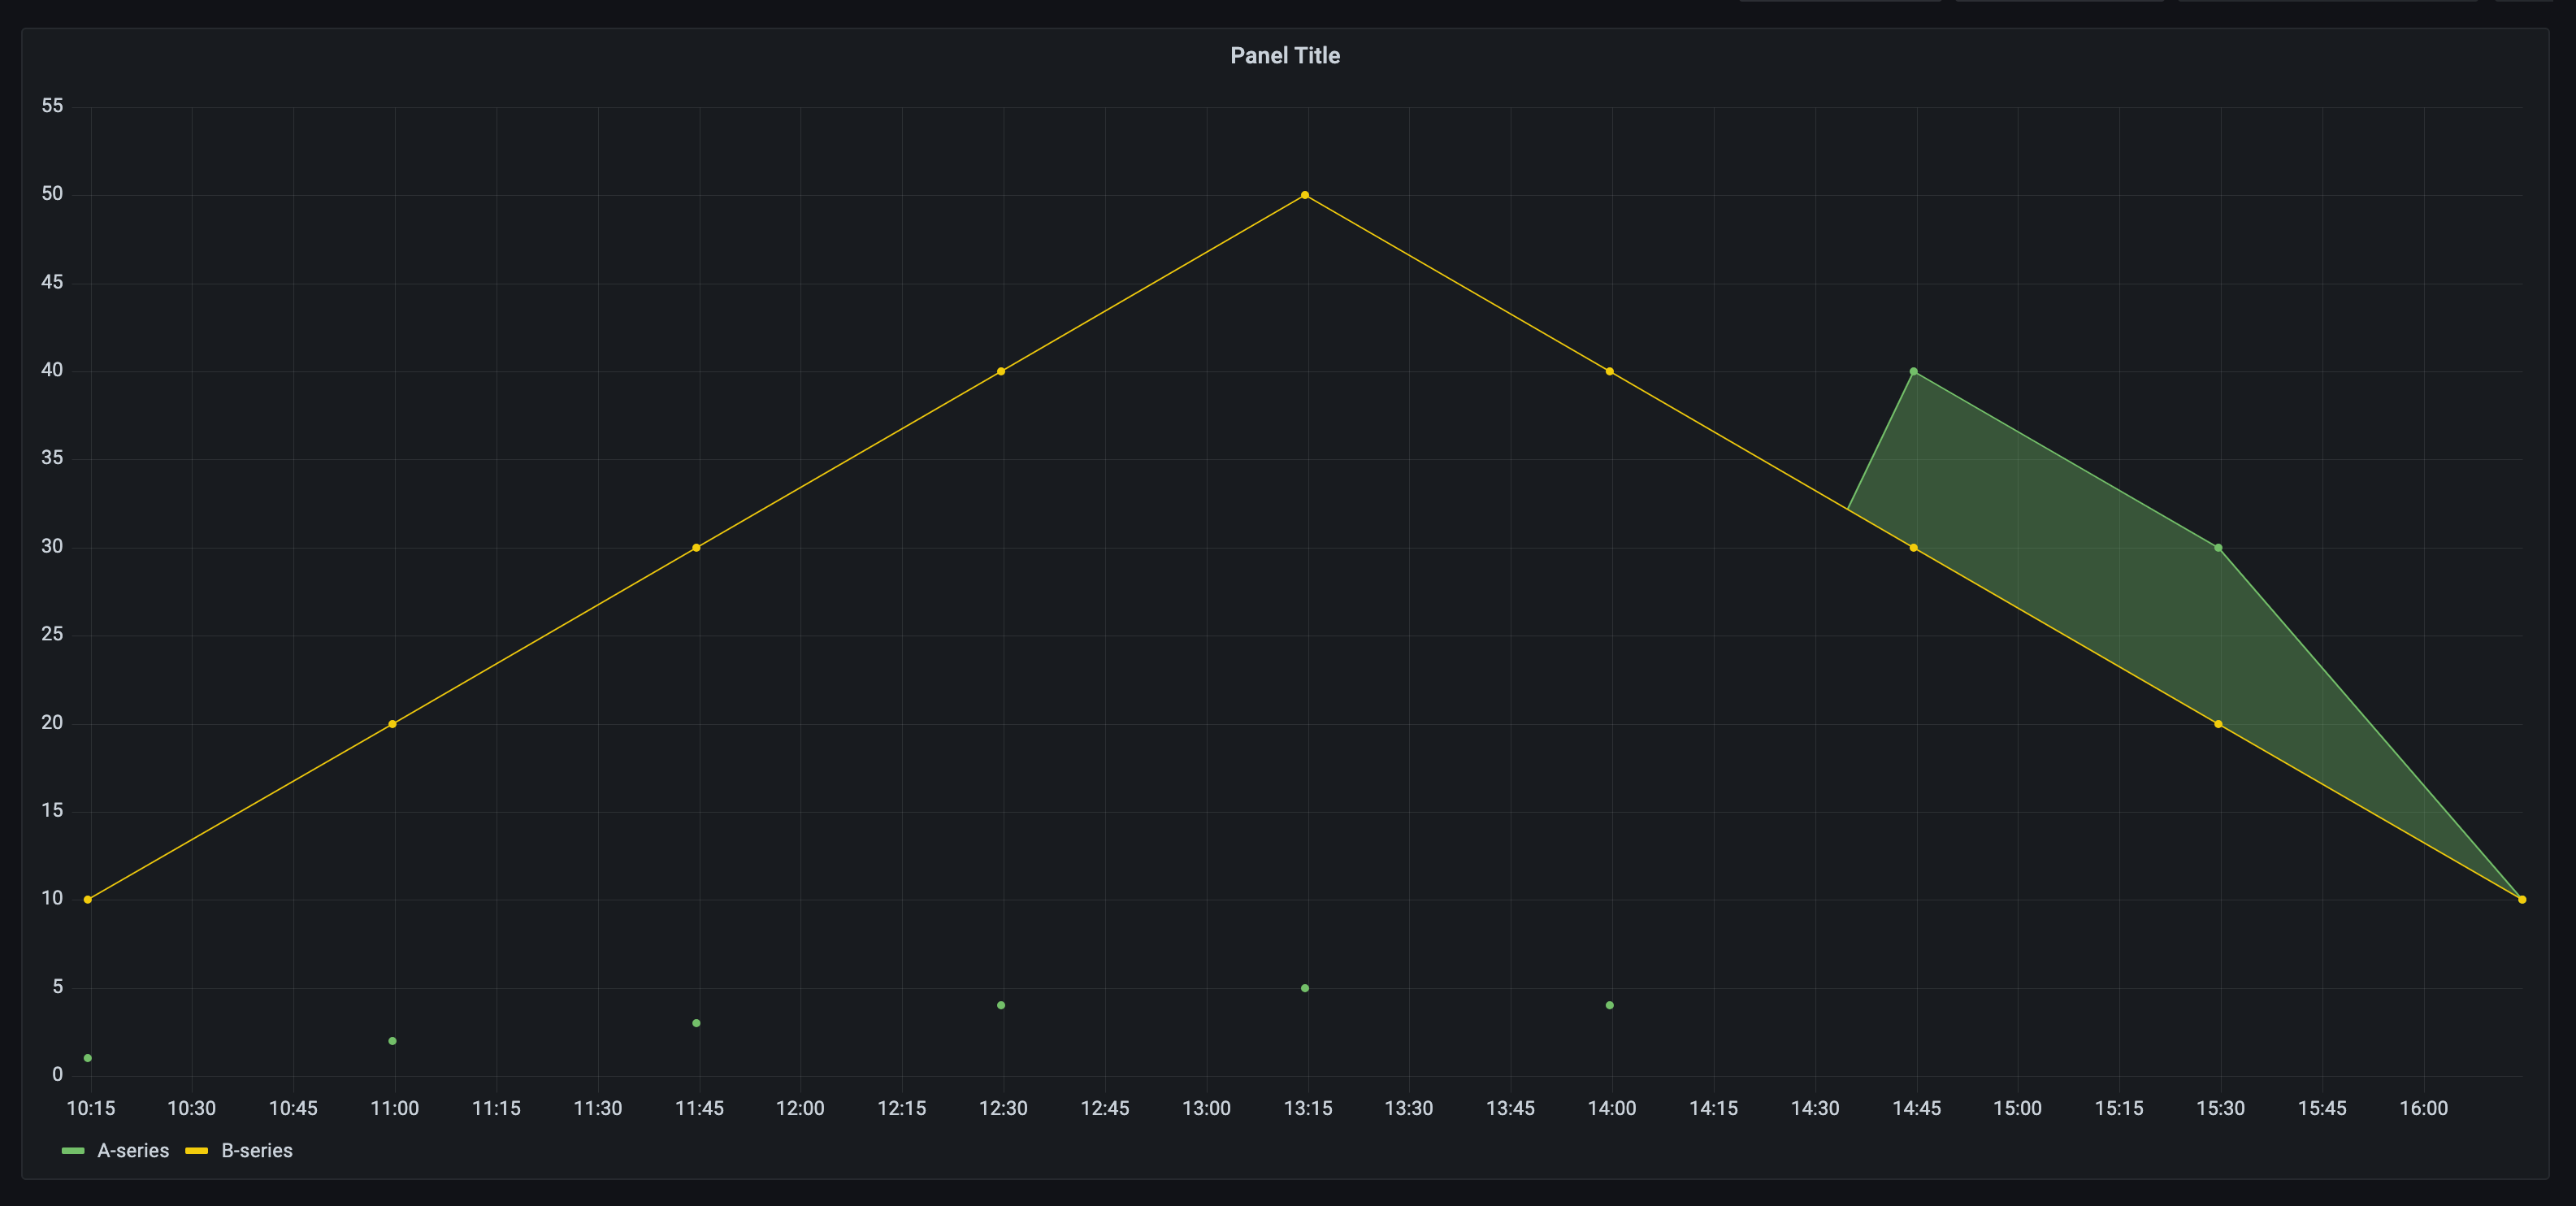Select A-series green point at 30 near 15:30
Screen dimensions: 2576x1206
point(2218,548)
